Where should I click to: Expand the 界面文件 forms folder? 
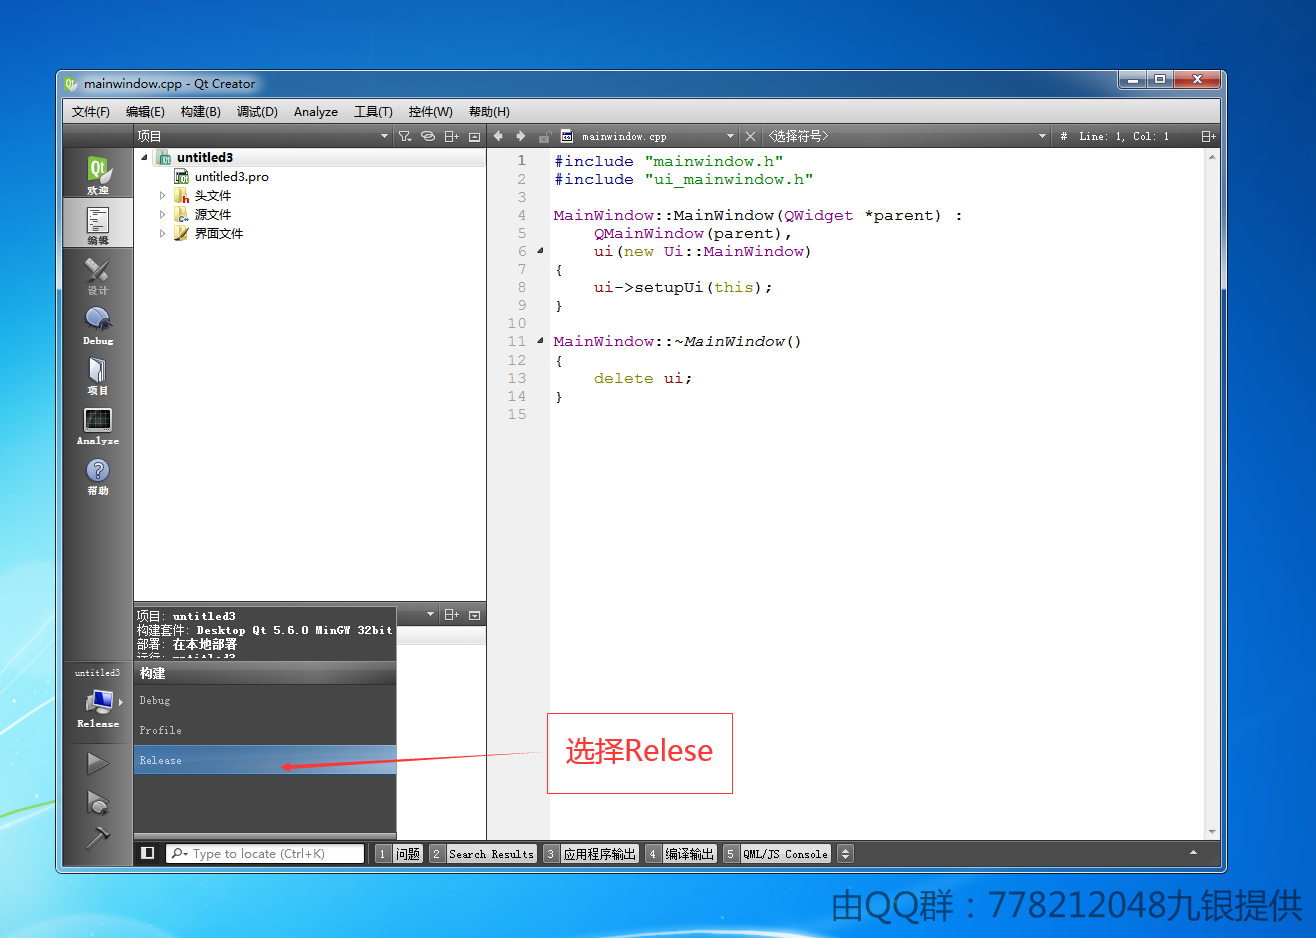point(163,233)
